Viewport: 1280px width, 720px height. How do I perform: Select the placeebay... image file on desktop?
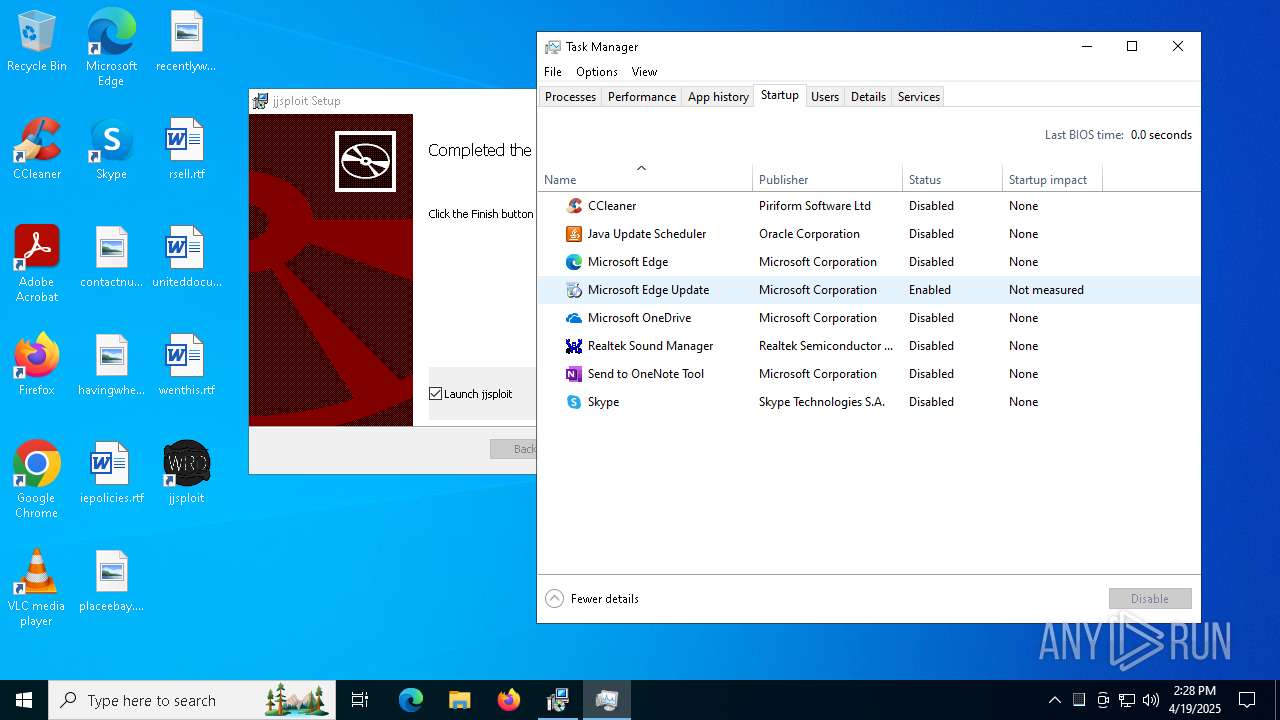(x=111, y=582)
